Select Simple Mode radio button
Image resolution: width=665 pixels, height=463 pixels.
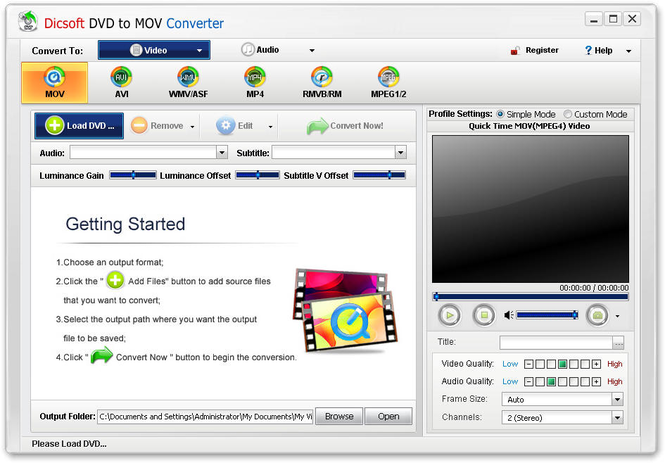(x=500, y=114)
